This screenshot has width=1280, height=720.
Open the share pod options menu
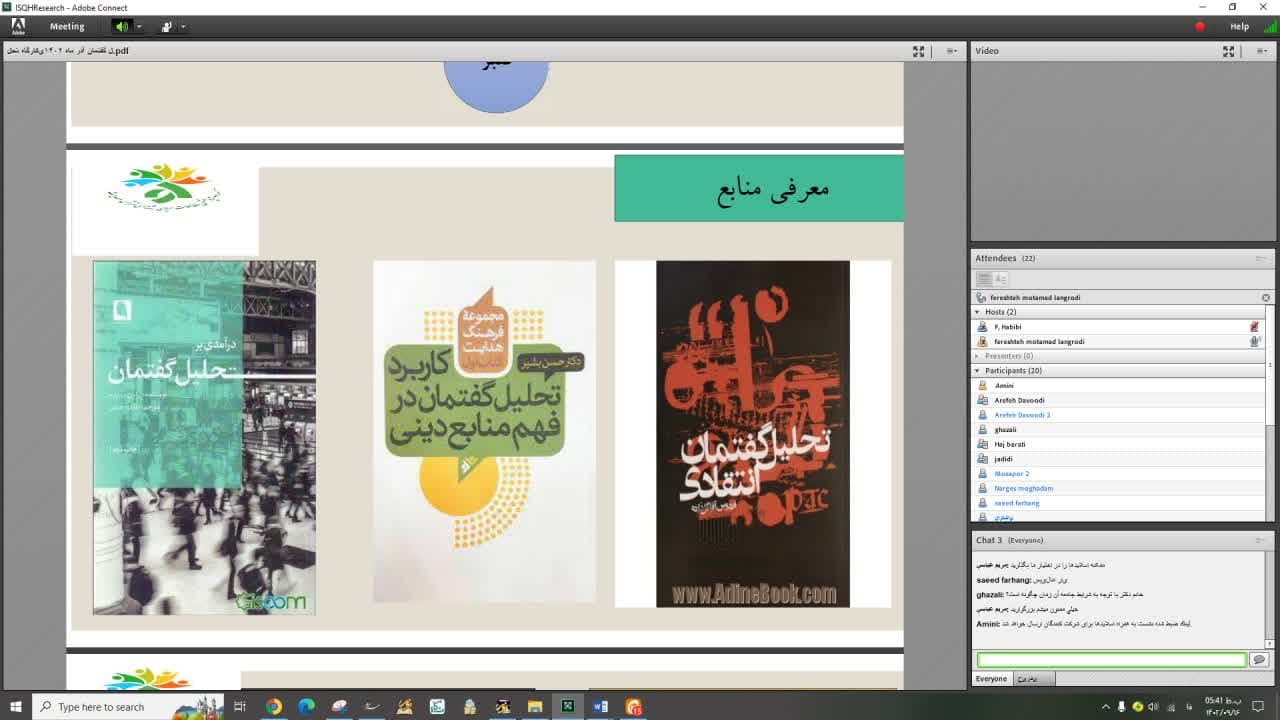click(952, 51)
